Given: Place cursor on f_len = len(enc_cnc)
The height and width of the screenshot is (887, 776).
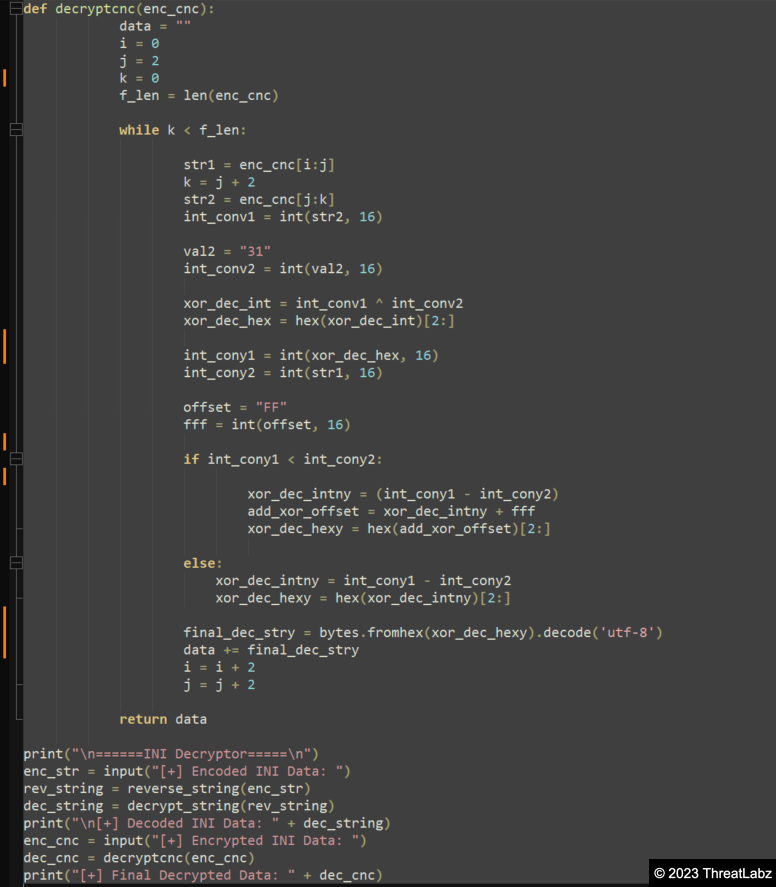Looking at the screenshot, I should [x=198, y=95].
